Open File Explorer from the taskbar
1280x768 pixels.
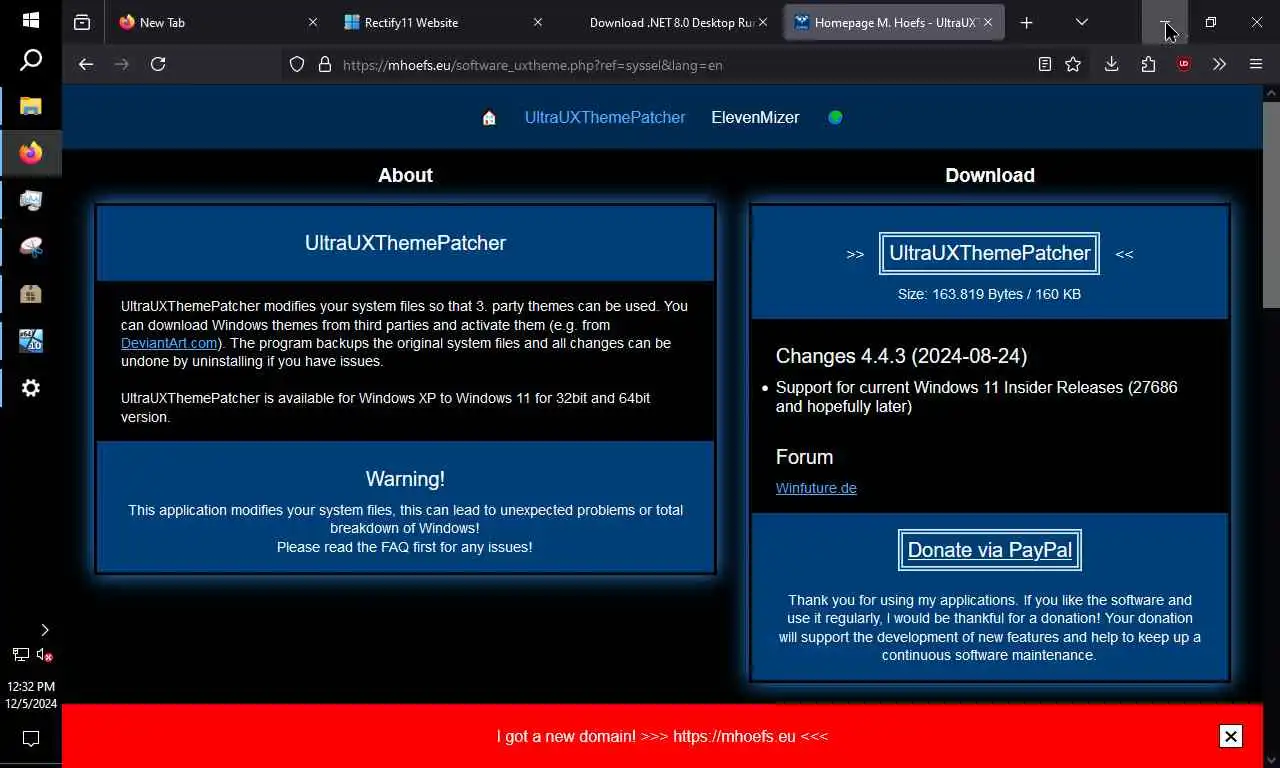pos(30,106)
